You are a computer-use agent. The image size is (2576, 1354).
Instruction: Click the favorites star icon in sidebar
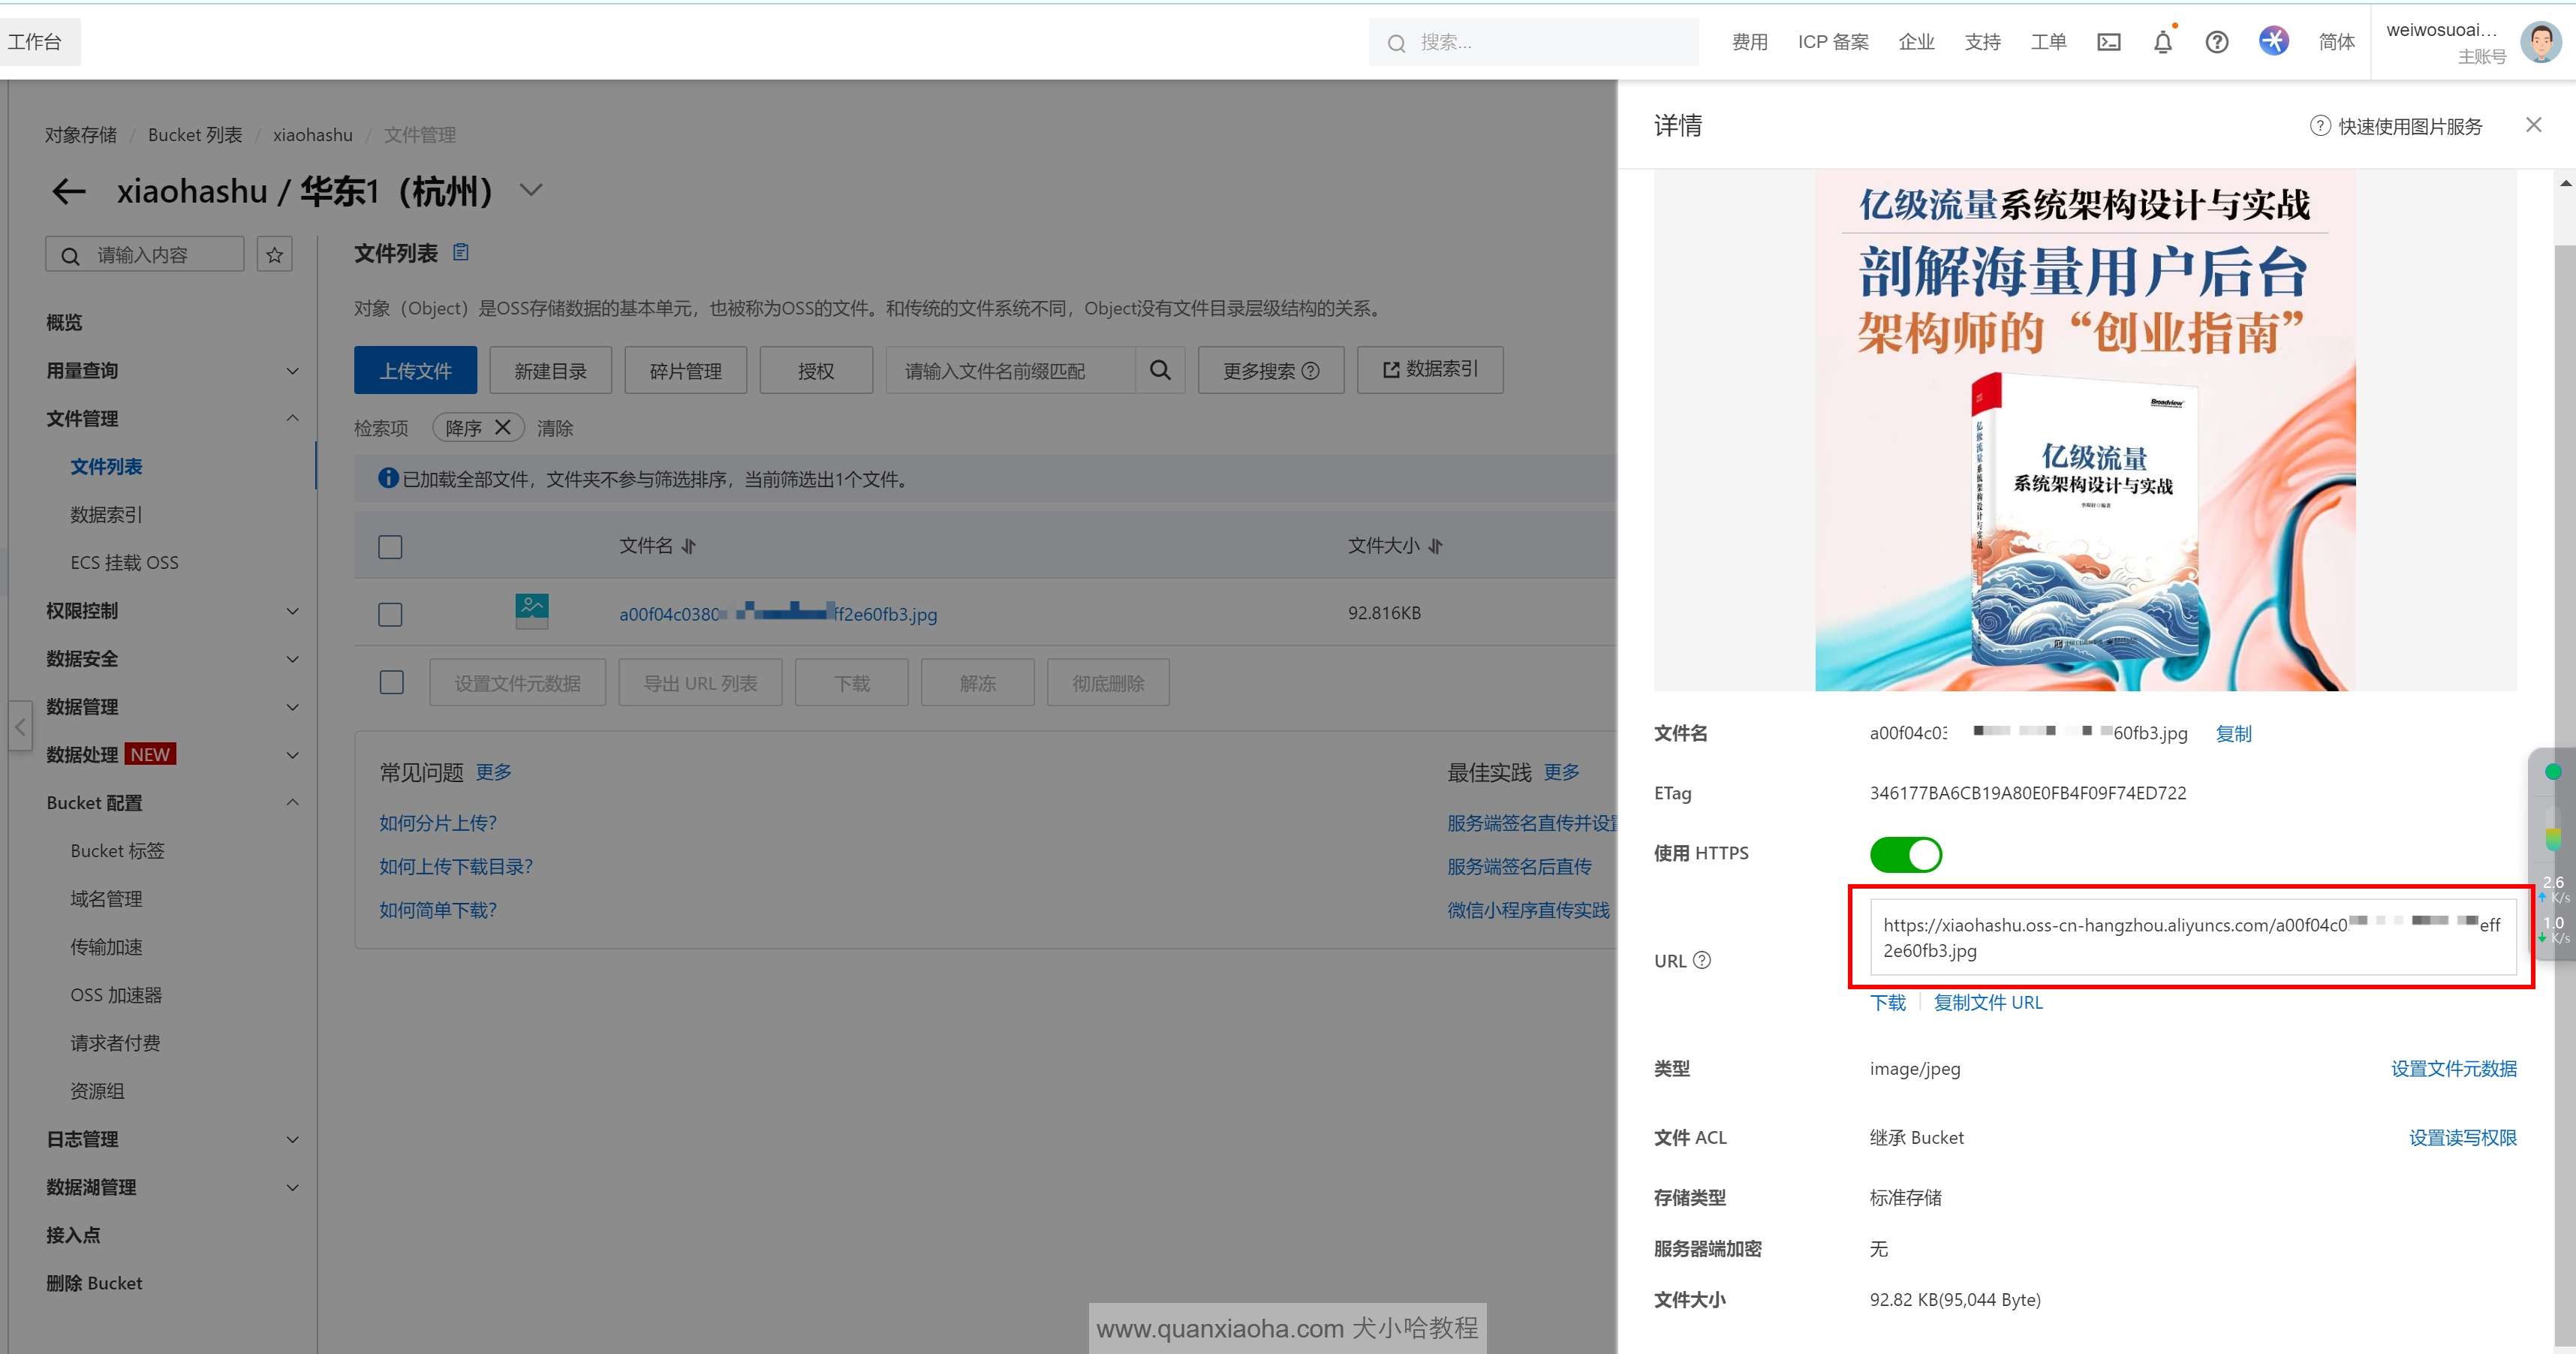click(274, 255)
